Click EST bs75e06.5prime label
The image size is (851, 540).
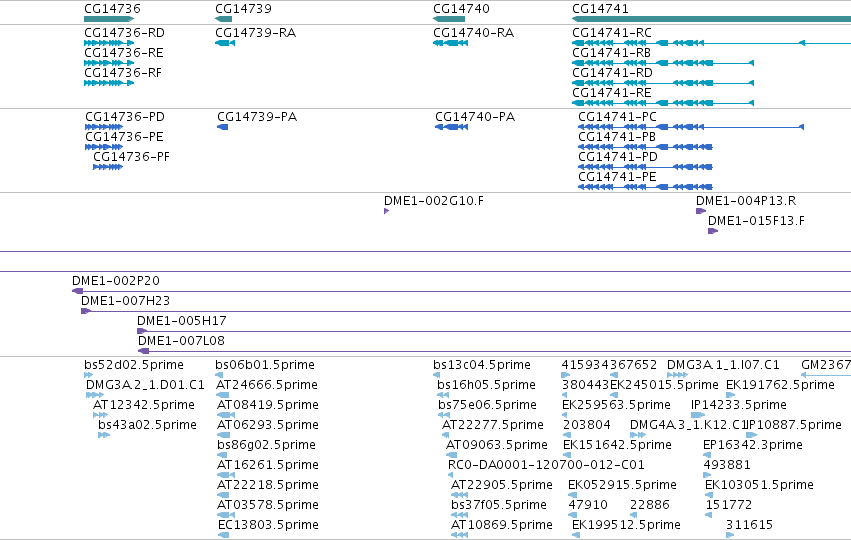click(x=487, y=405)
